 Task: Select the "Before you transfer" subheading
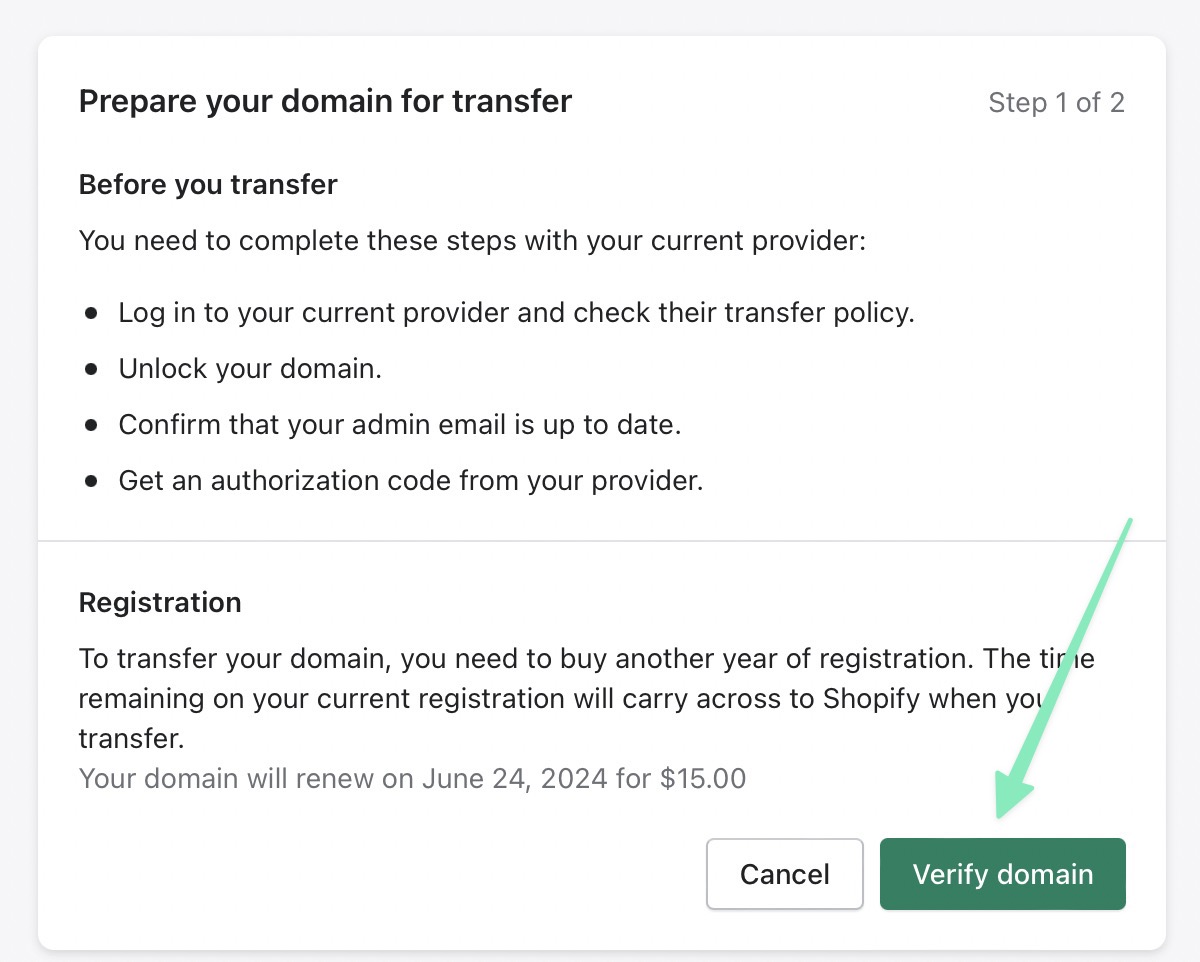pyautogui.click(x=208, y=185)
